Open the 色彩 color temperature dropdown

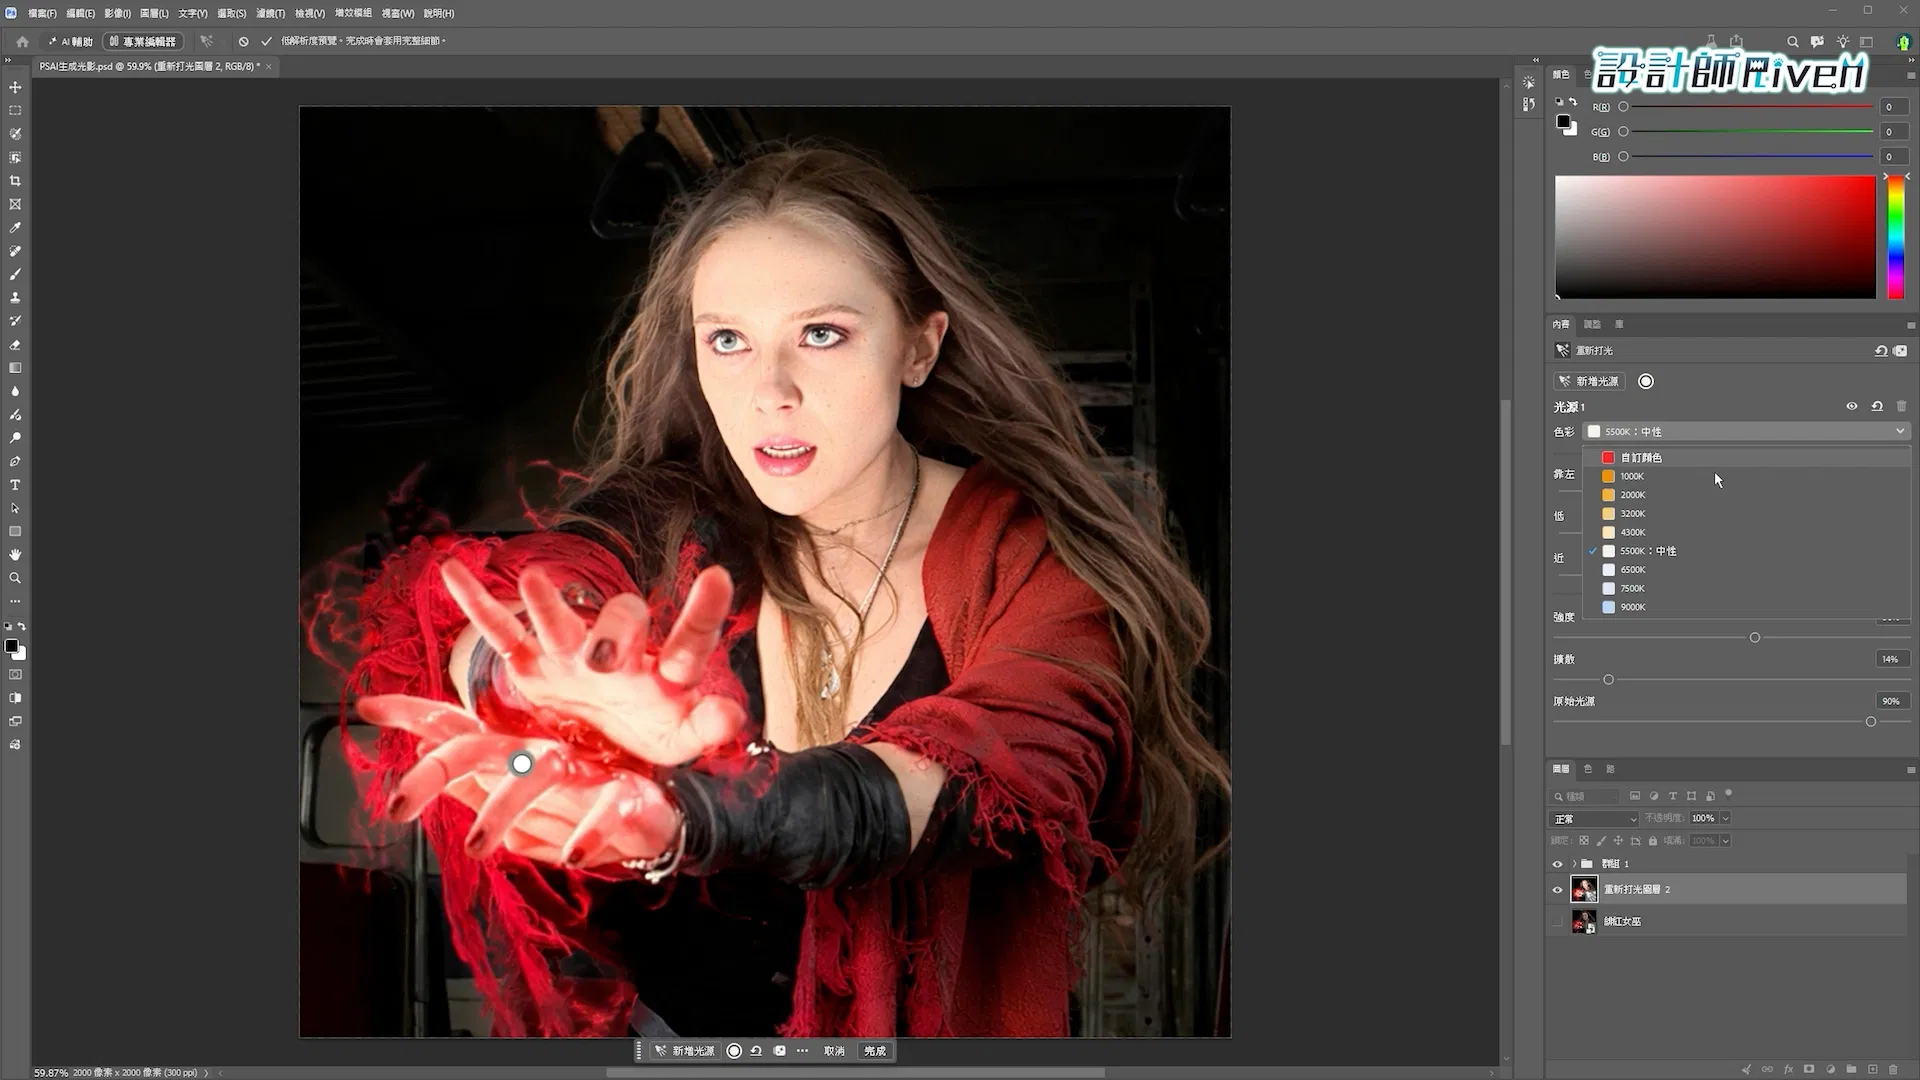pyautogui.click(x=1746, y=432)
